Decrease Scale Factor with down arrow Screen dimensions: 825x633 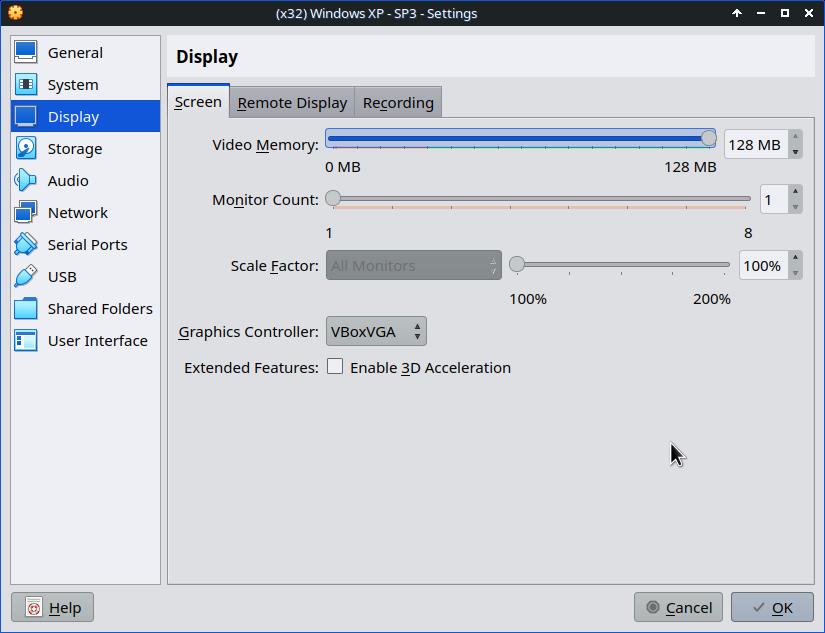pyautogui.click(x=795, y=273)
